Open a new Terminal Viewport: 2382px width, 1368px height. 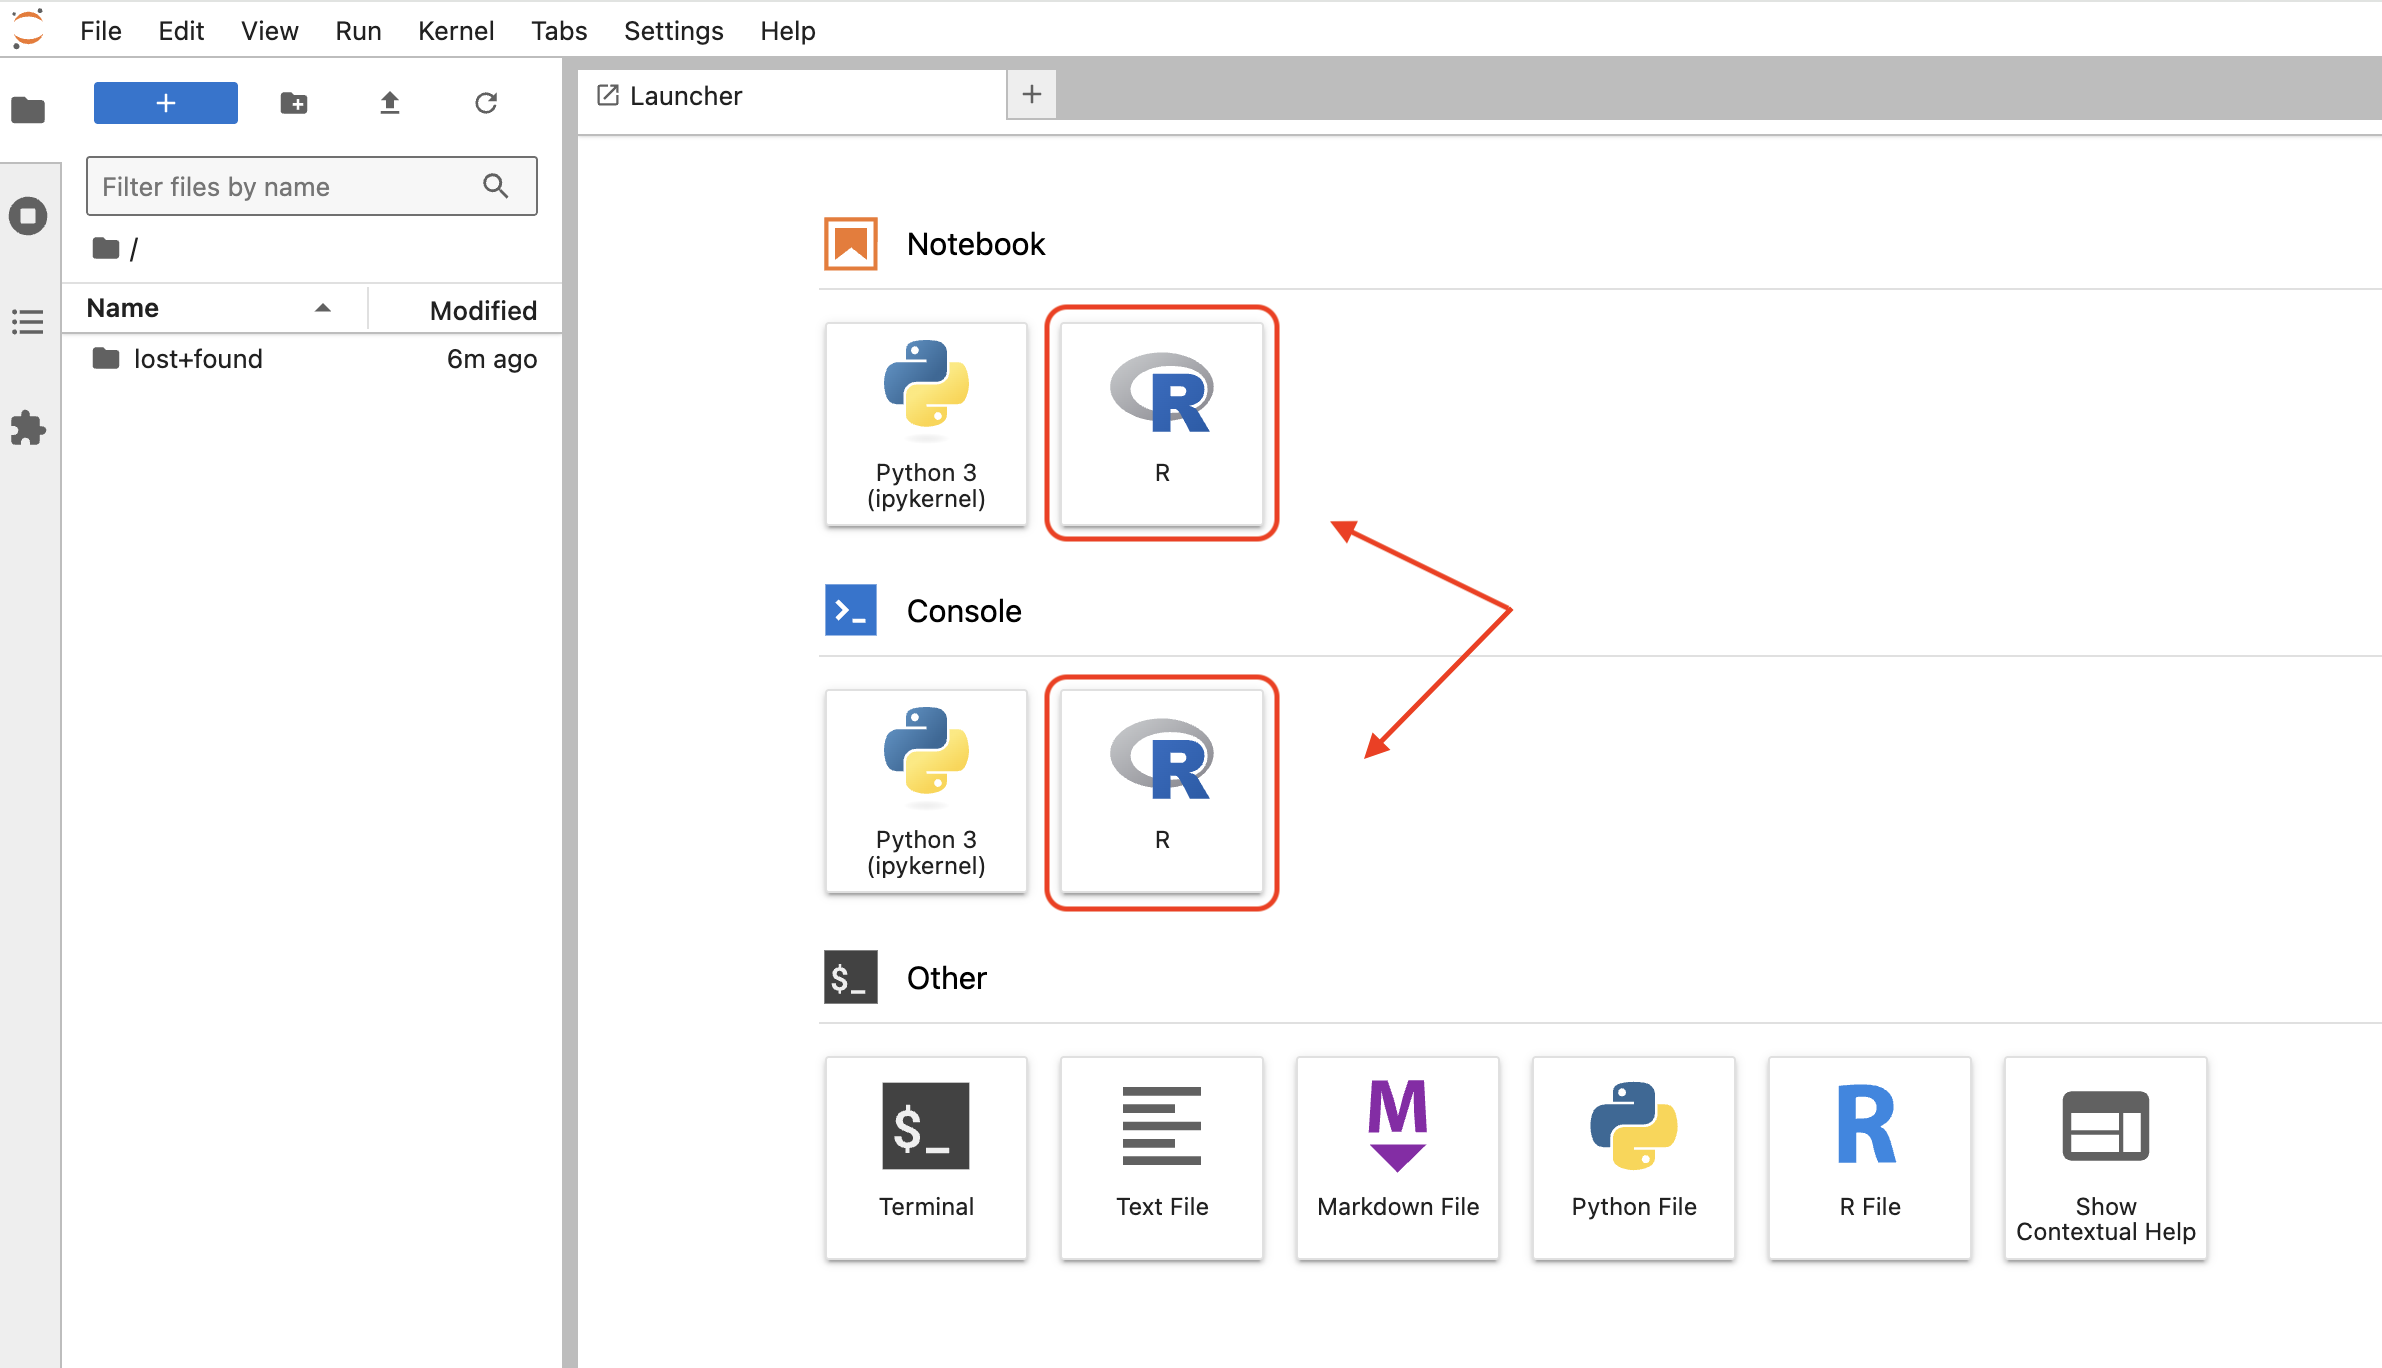click(x=926, y=1158)
